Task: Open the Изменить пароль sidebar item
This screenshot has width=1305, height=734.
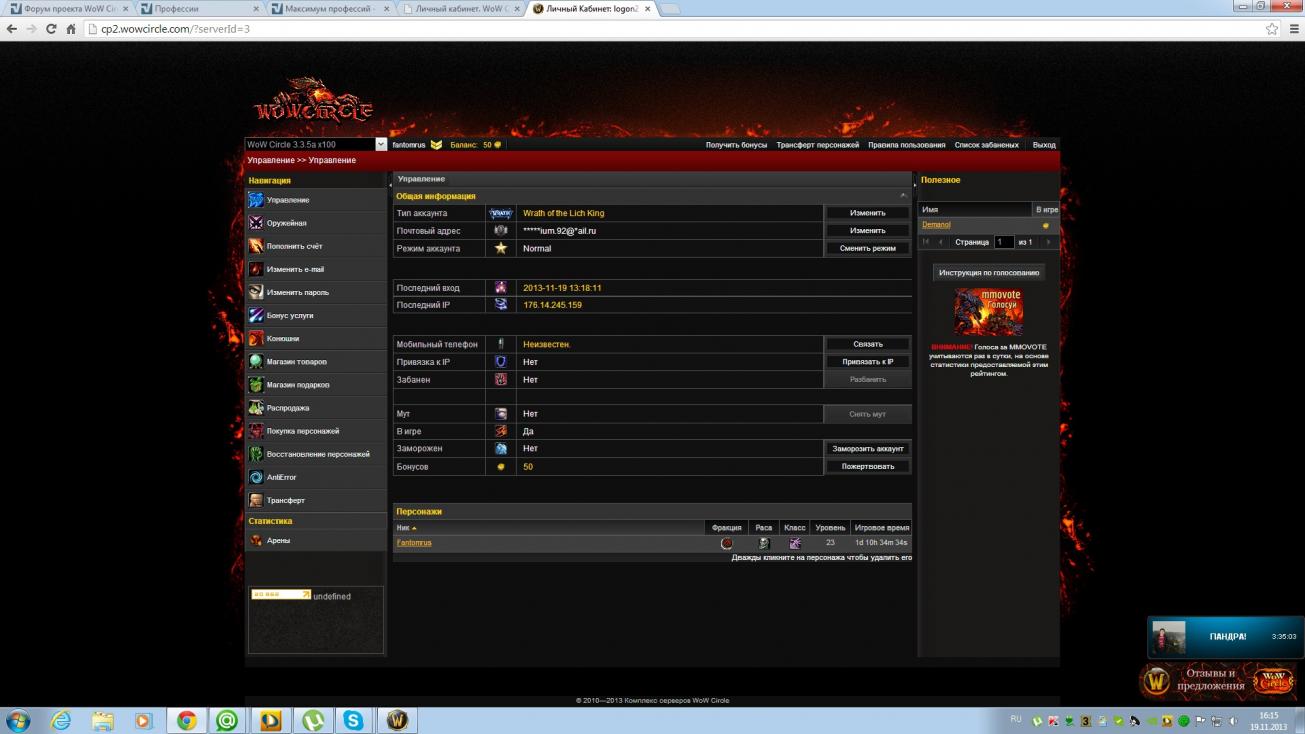Action: (x=256, y=292)
